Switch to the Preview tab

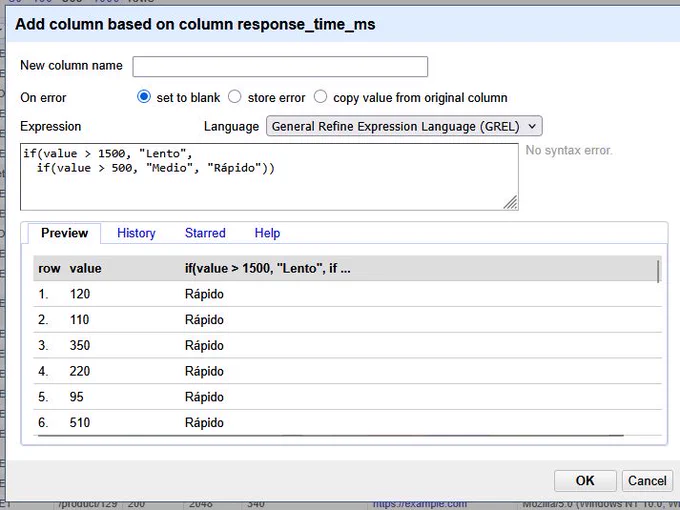tap(65, 233)
